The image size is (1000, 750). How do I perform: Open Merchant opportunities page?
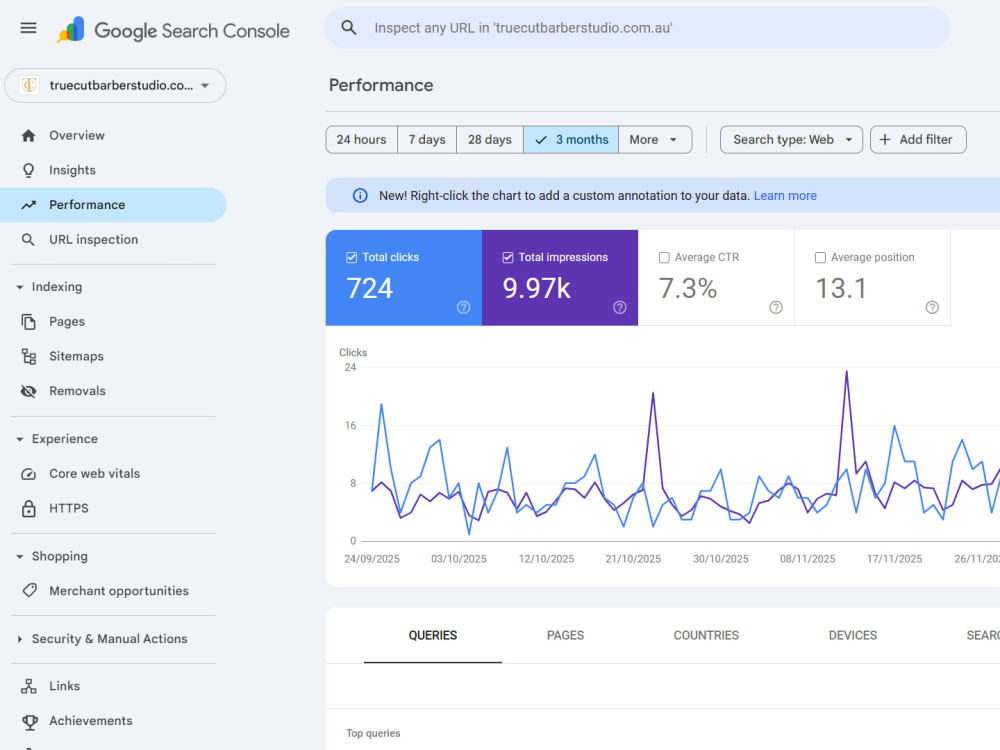point(114,591)
